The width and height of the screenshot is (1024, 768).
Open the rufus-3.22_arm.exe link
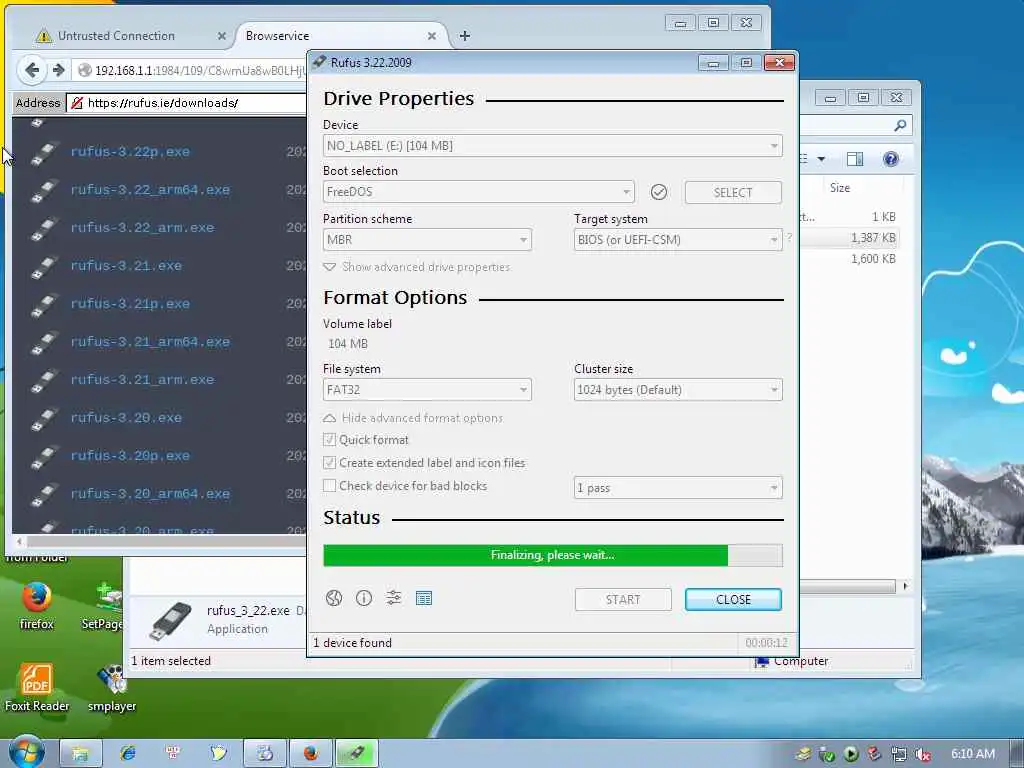tap(142, 228)
